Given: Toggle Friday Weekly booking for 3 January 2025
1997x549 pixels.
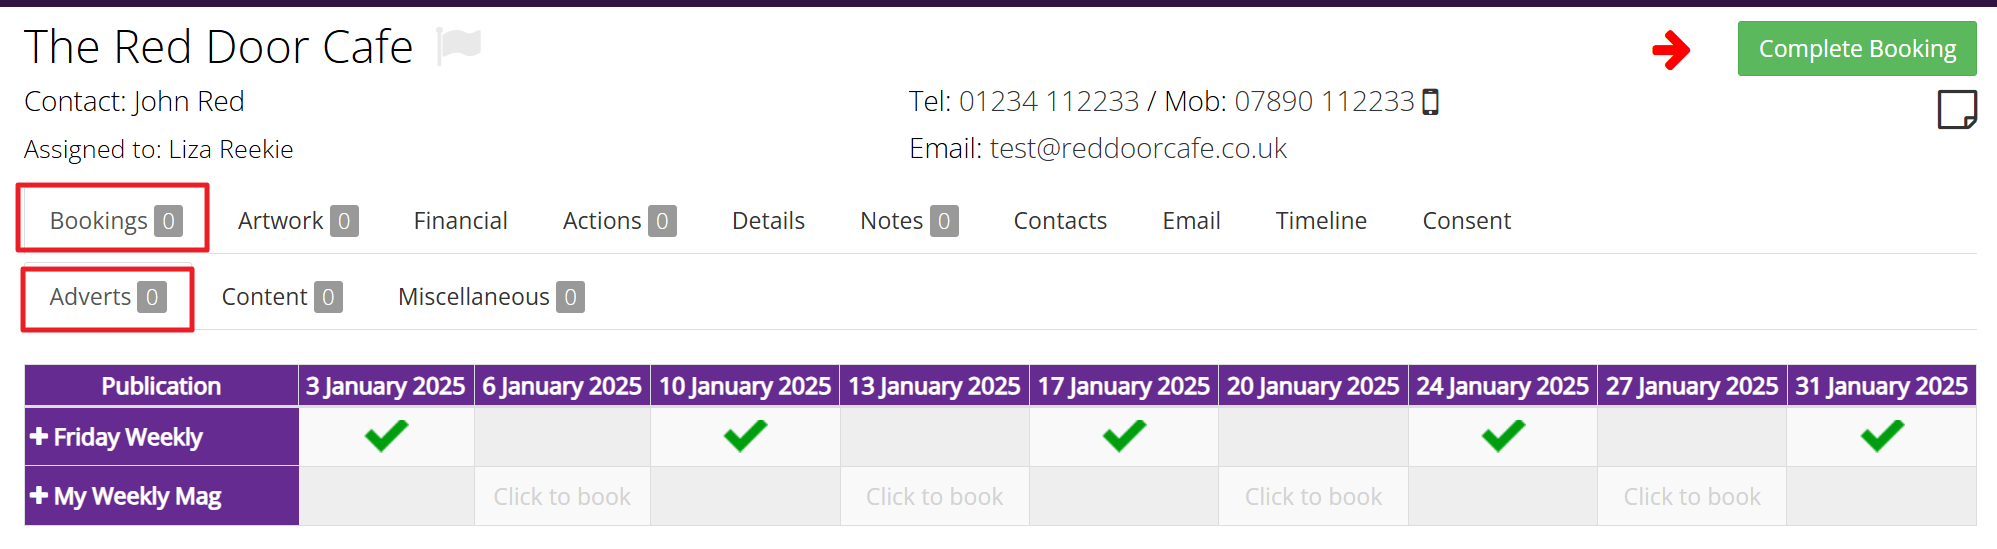Looking at the screenshot, I should 386,436.
